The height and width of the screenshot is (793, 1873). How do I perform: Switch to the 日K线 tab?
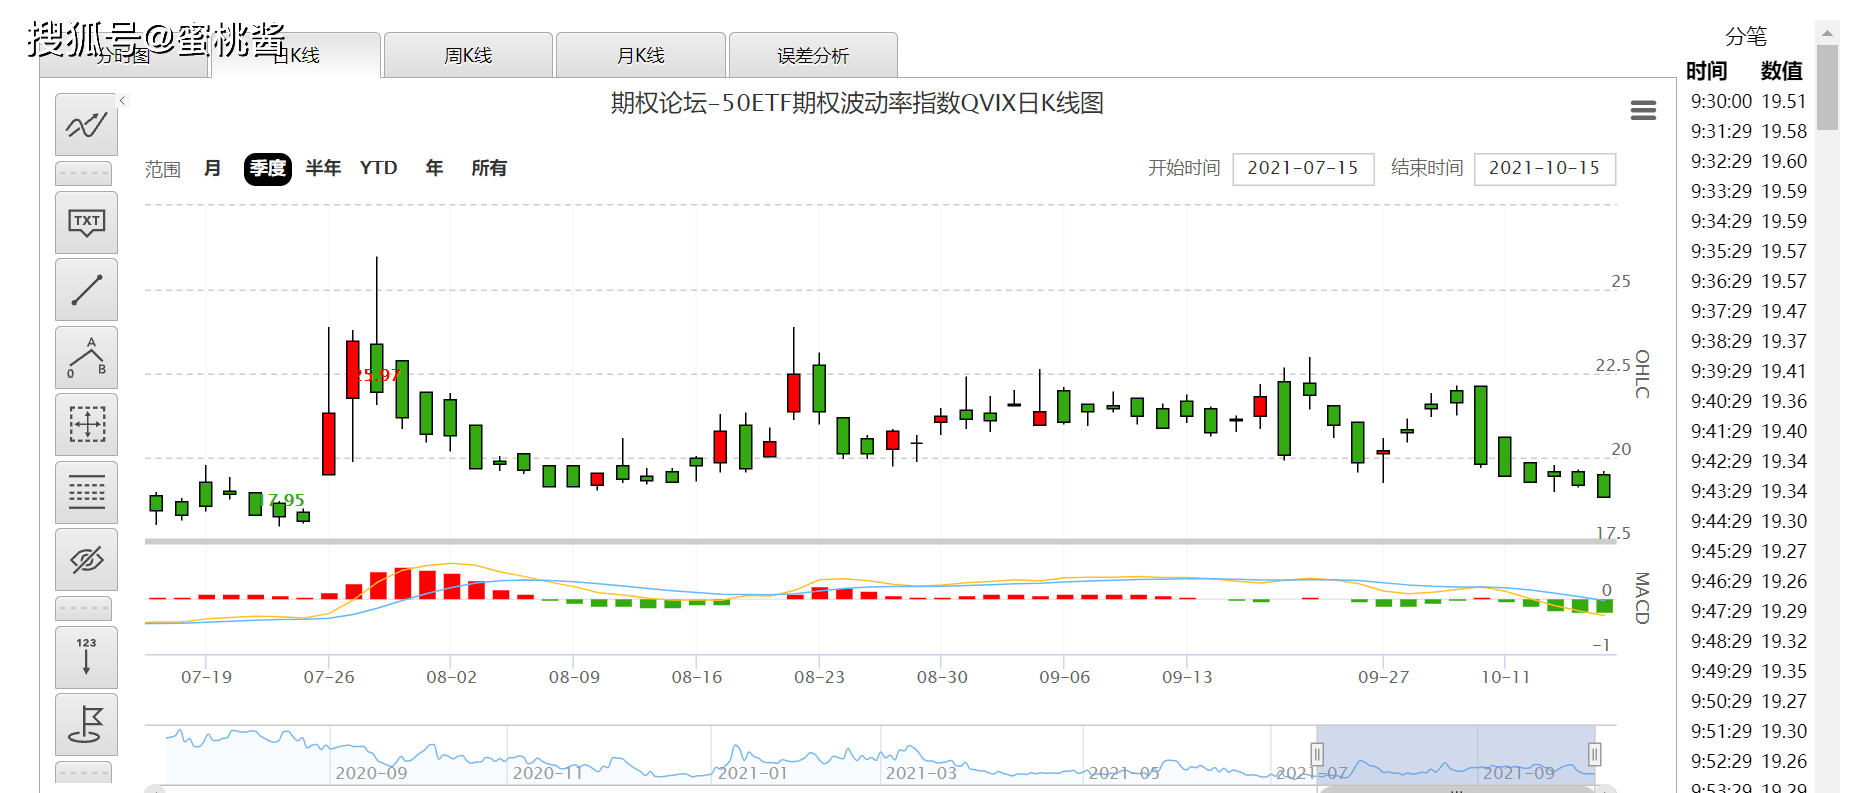(296, 55)
